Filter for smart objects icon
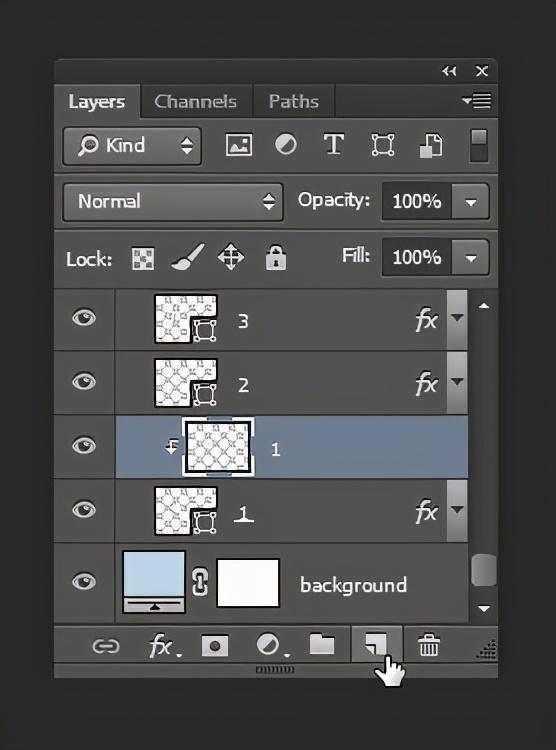The width and height of the screenshot is (556, 750). point(431,146)
